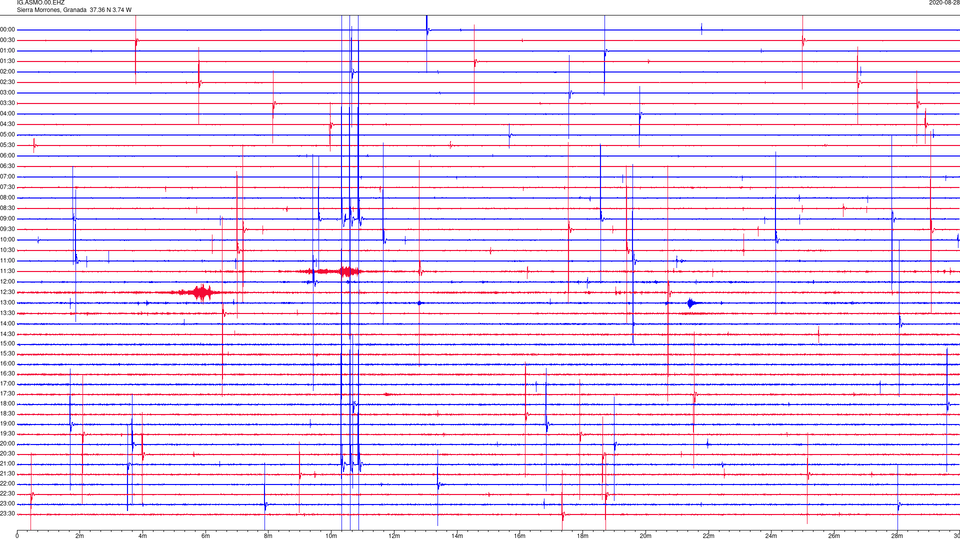The image size is (960, 540).
Task: Click the station code IG.ASMO.00.EHZ
Action: (40, 3)
